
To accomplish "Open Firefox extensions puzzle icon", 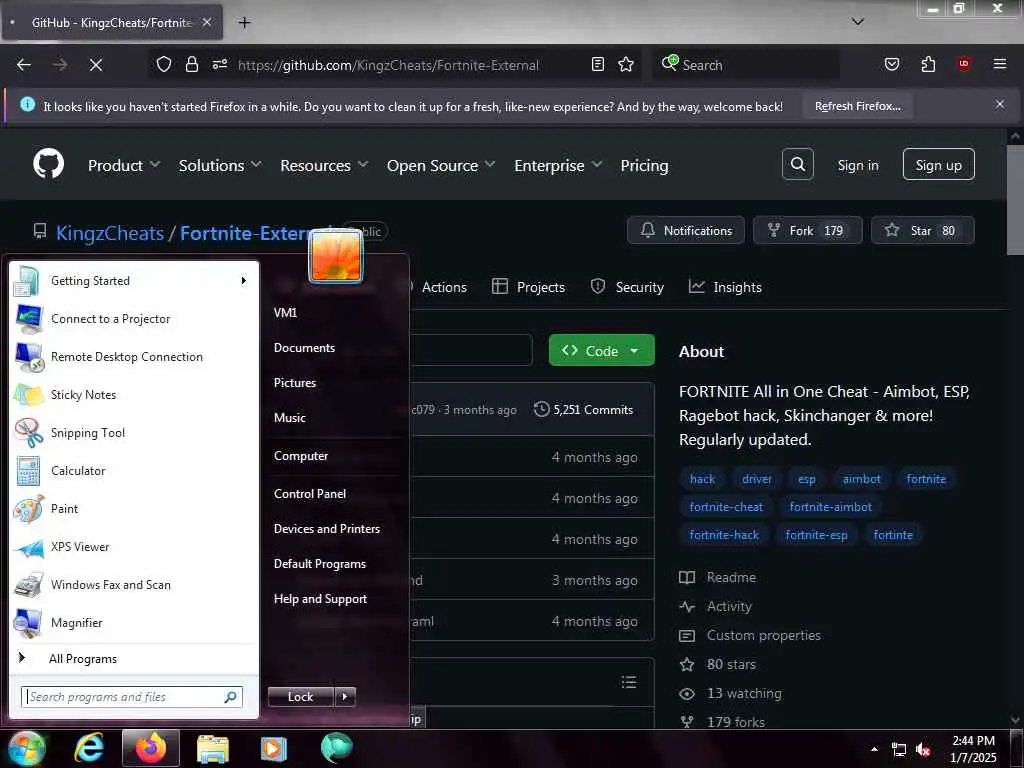I will tap(928, 64).
